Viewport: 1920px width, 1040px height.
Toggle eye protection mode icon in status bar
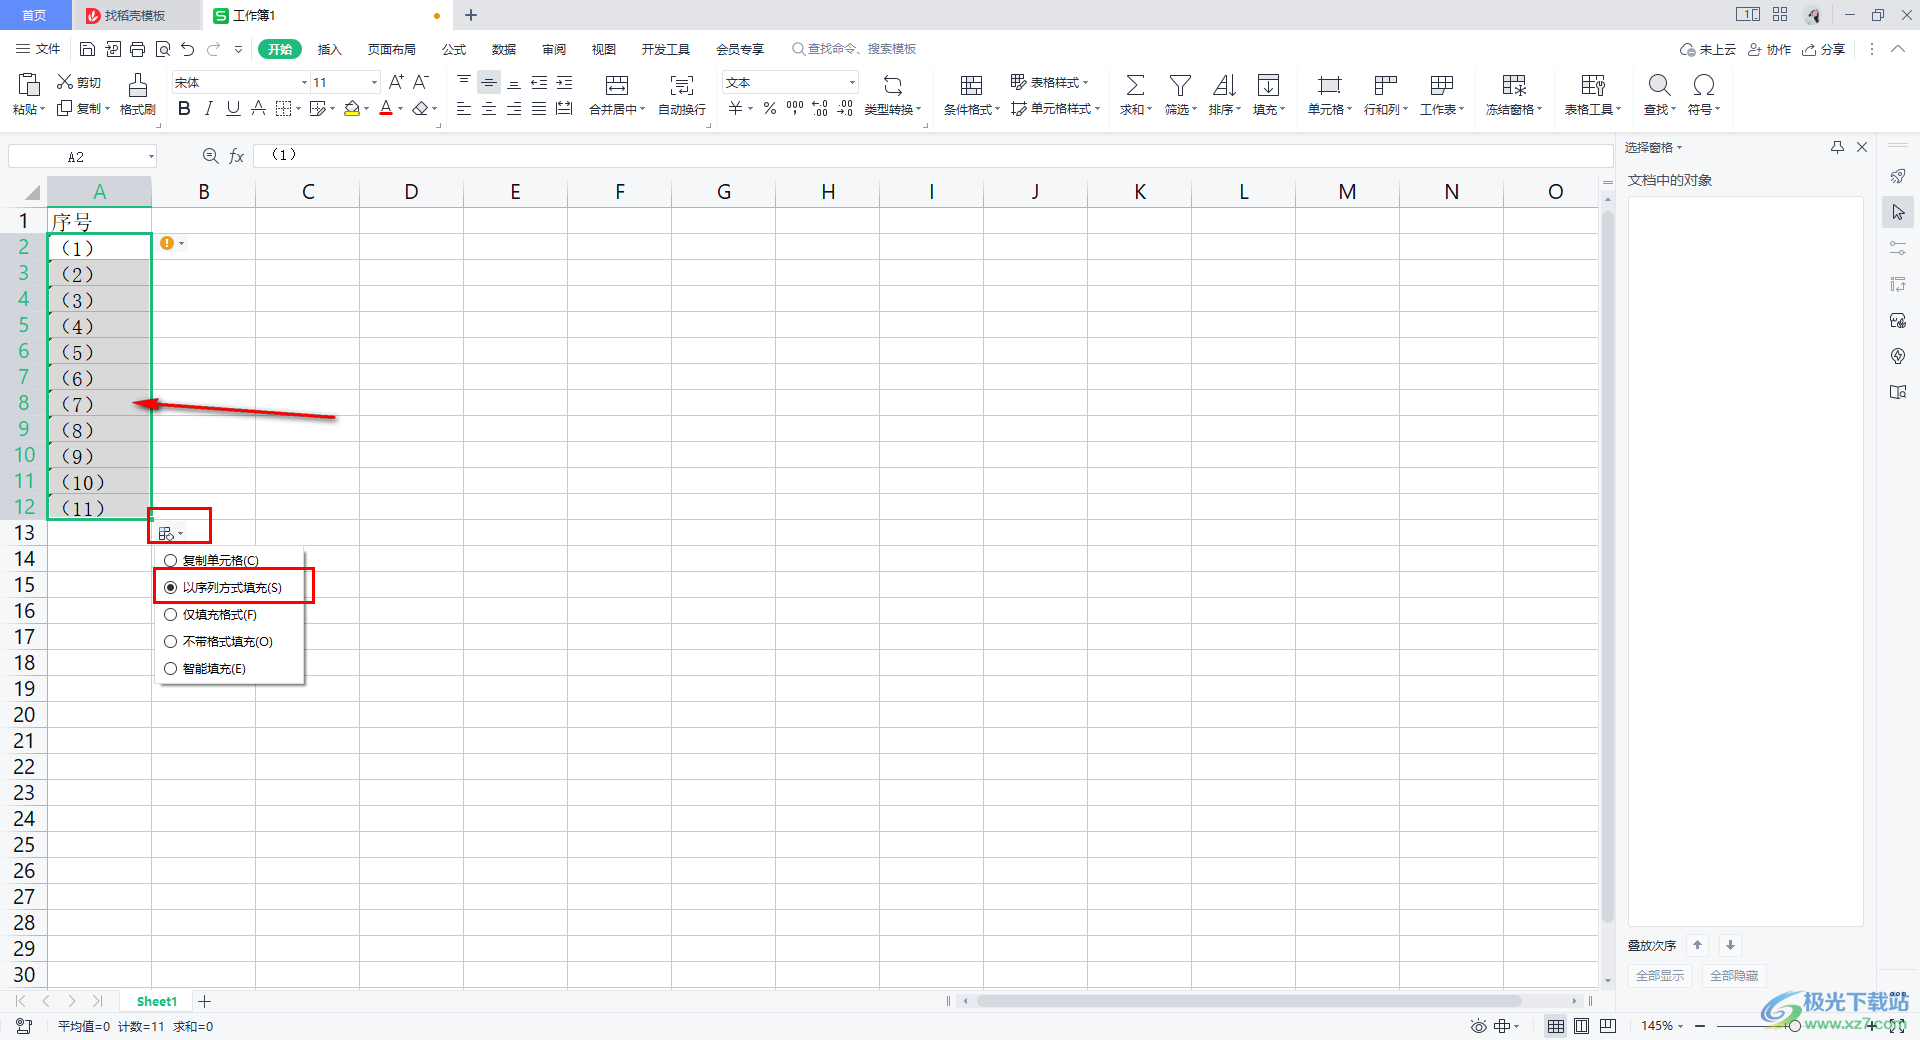pyautogui.click(x=1478, y=1026)
